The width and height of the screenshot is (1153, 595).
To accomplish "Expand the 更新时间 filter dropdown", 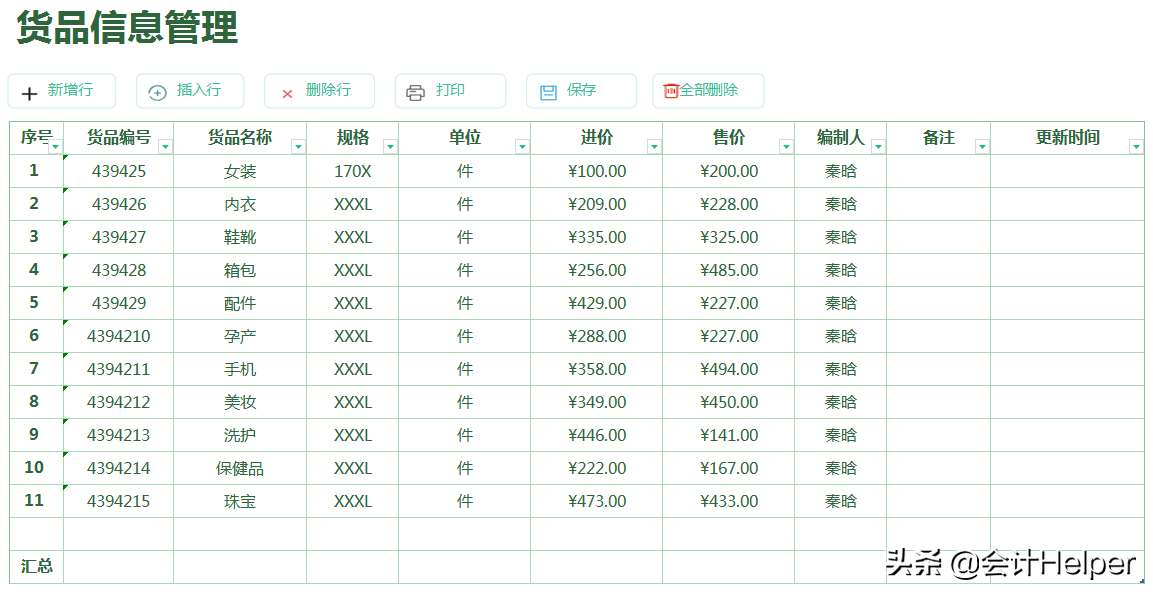I will pyautogui.click(x=1136, y=146).
